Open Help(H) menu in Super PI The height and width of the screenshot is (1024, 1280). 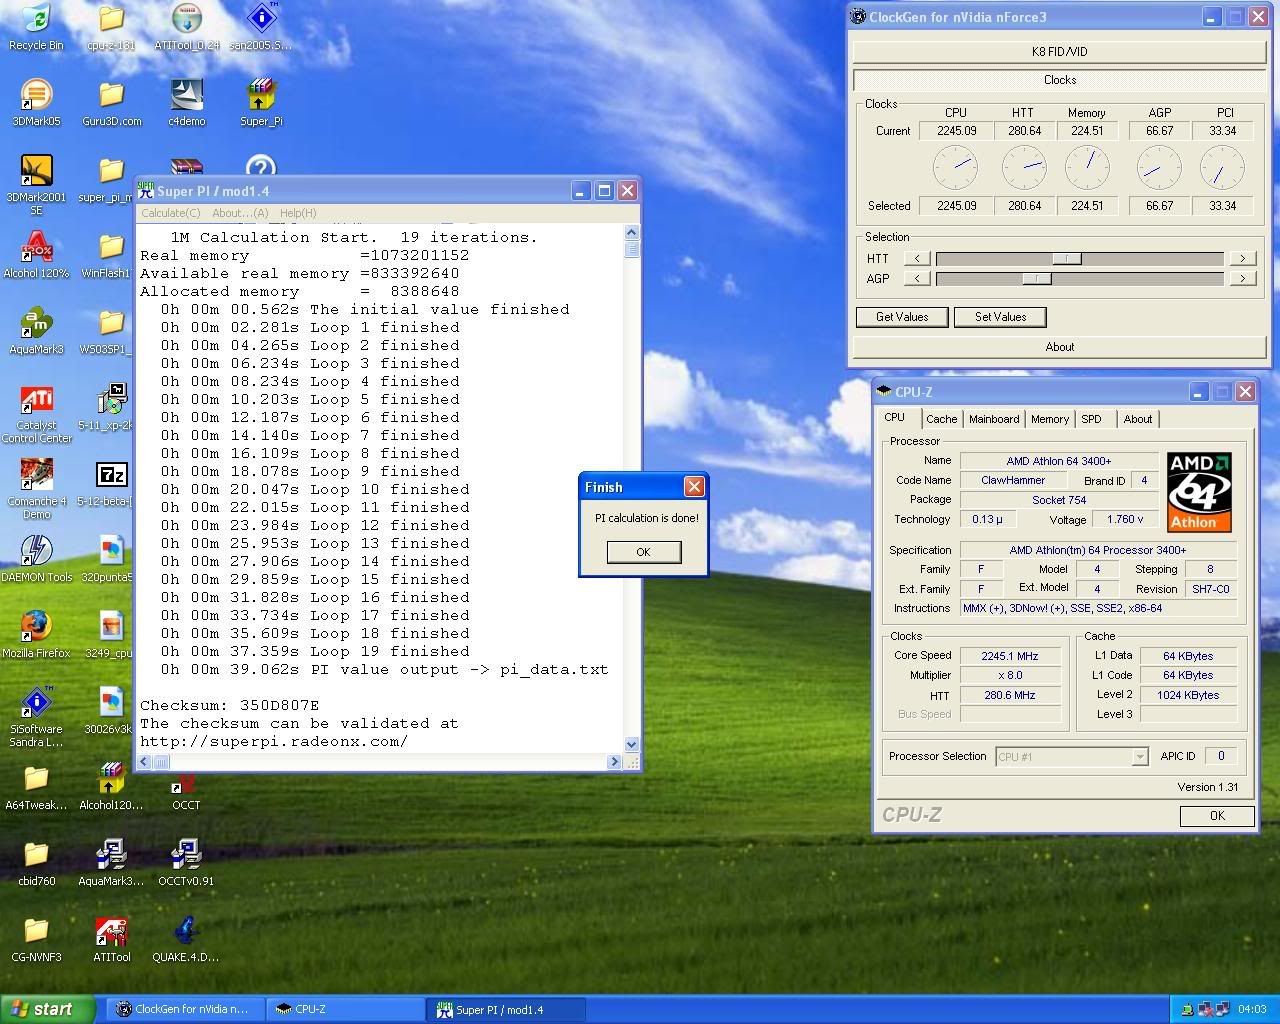click(x=298, y=213)
